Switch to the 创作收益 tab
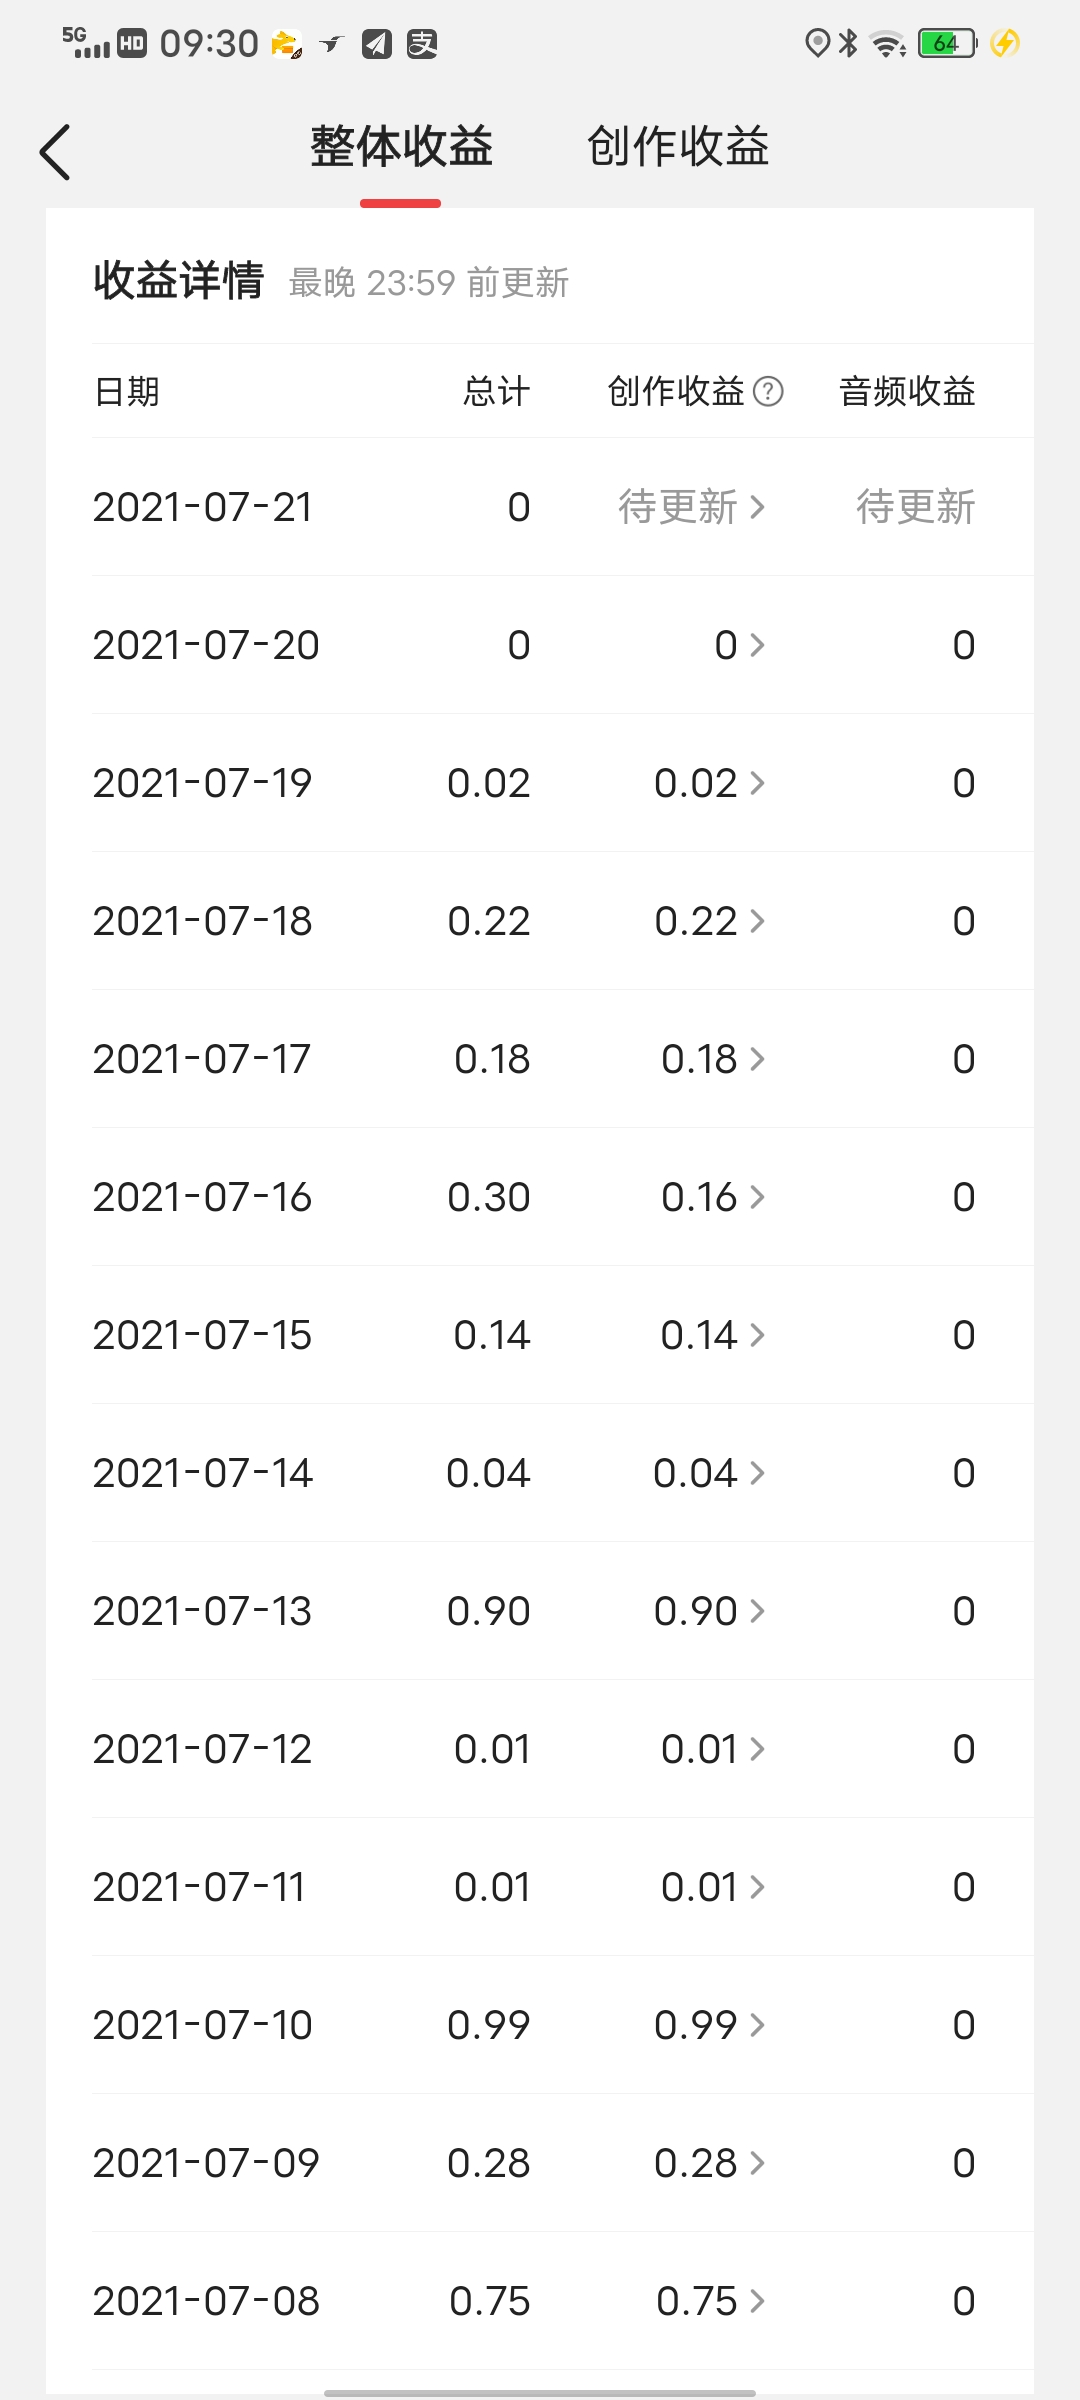Screen dimensions: 1080x2400 click(678, 147)
